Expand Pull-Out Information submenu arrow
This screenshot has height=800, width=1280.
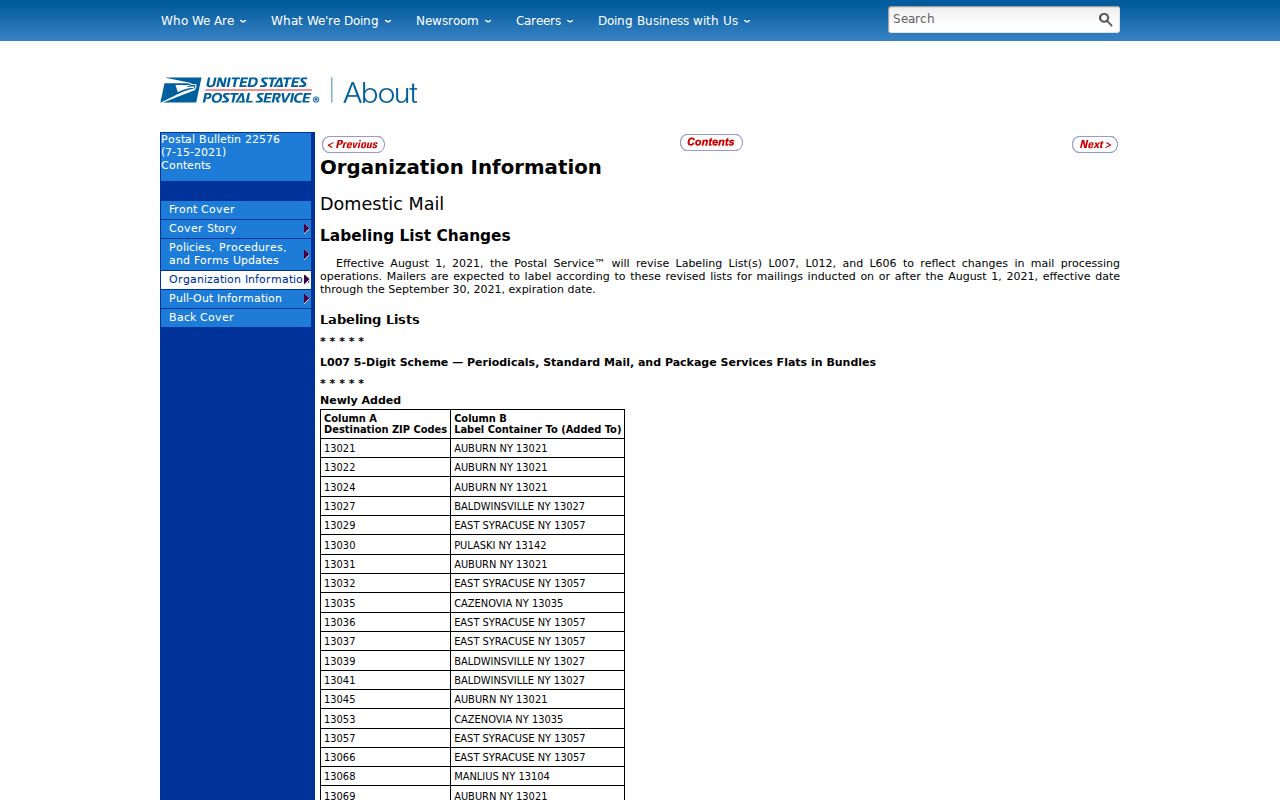pos(306,298)
